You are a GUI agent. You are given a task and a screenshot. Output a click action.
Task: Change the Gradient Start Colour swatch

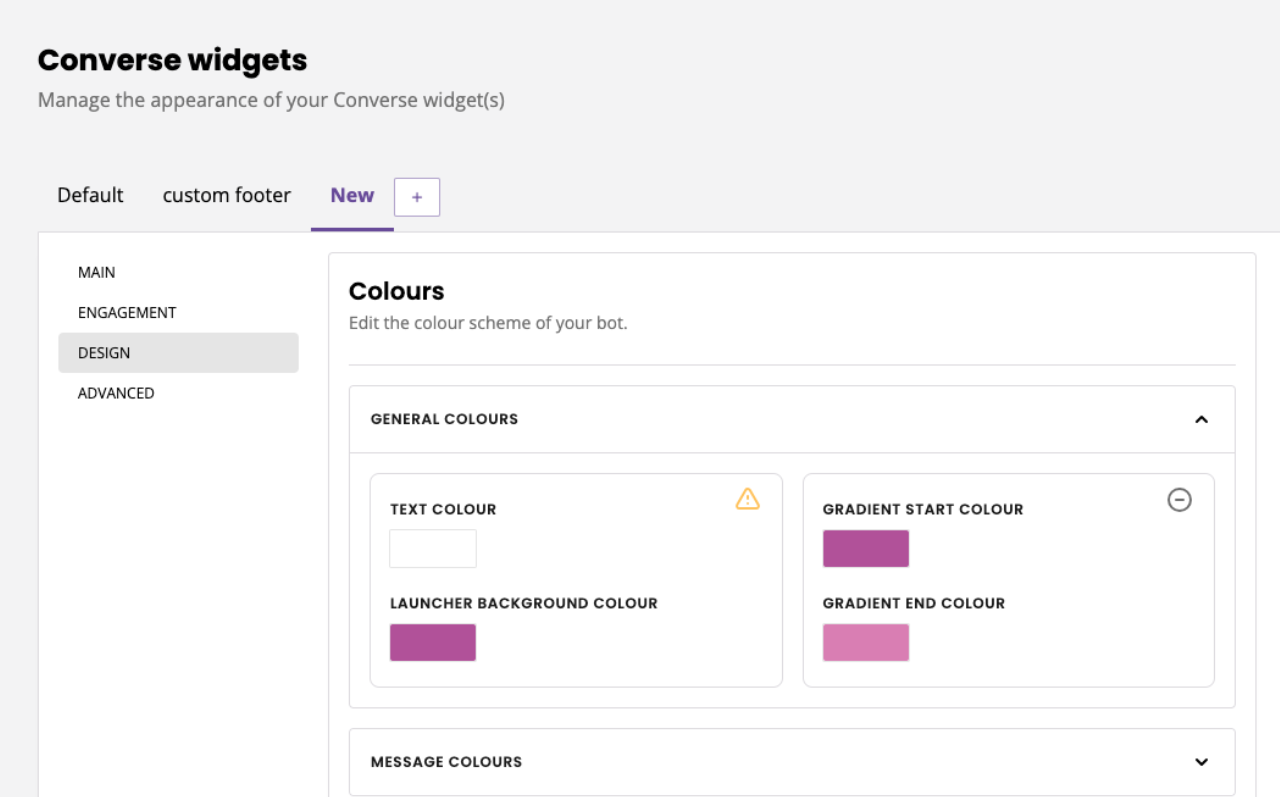866,549
